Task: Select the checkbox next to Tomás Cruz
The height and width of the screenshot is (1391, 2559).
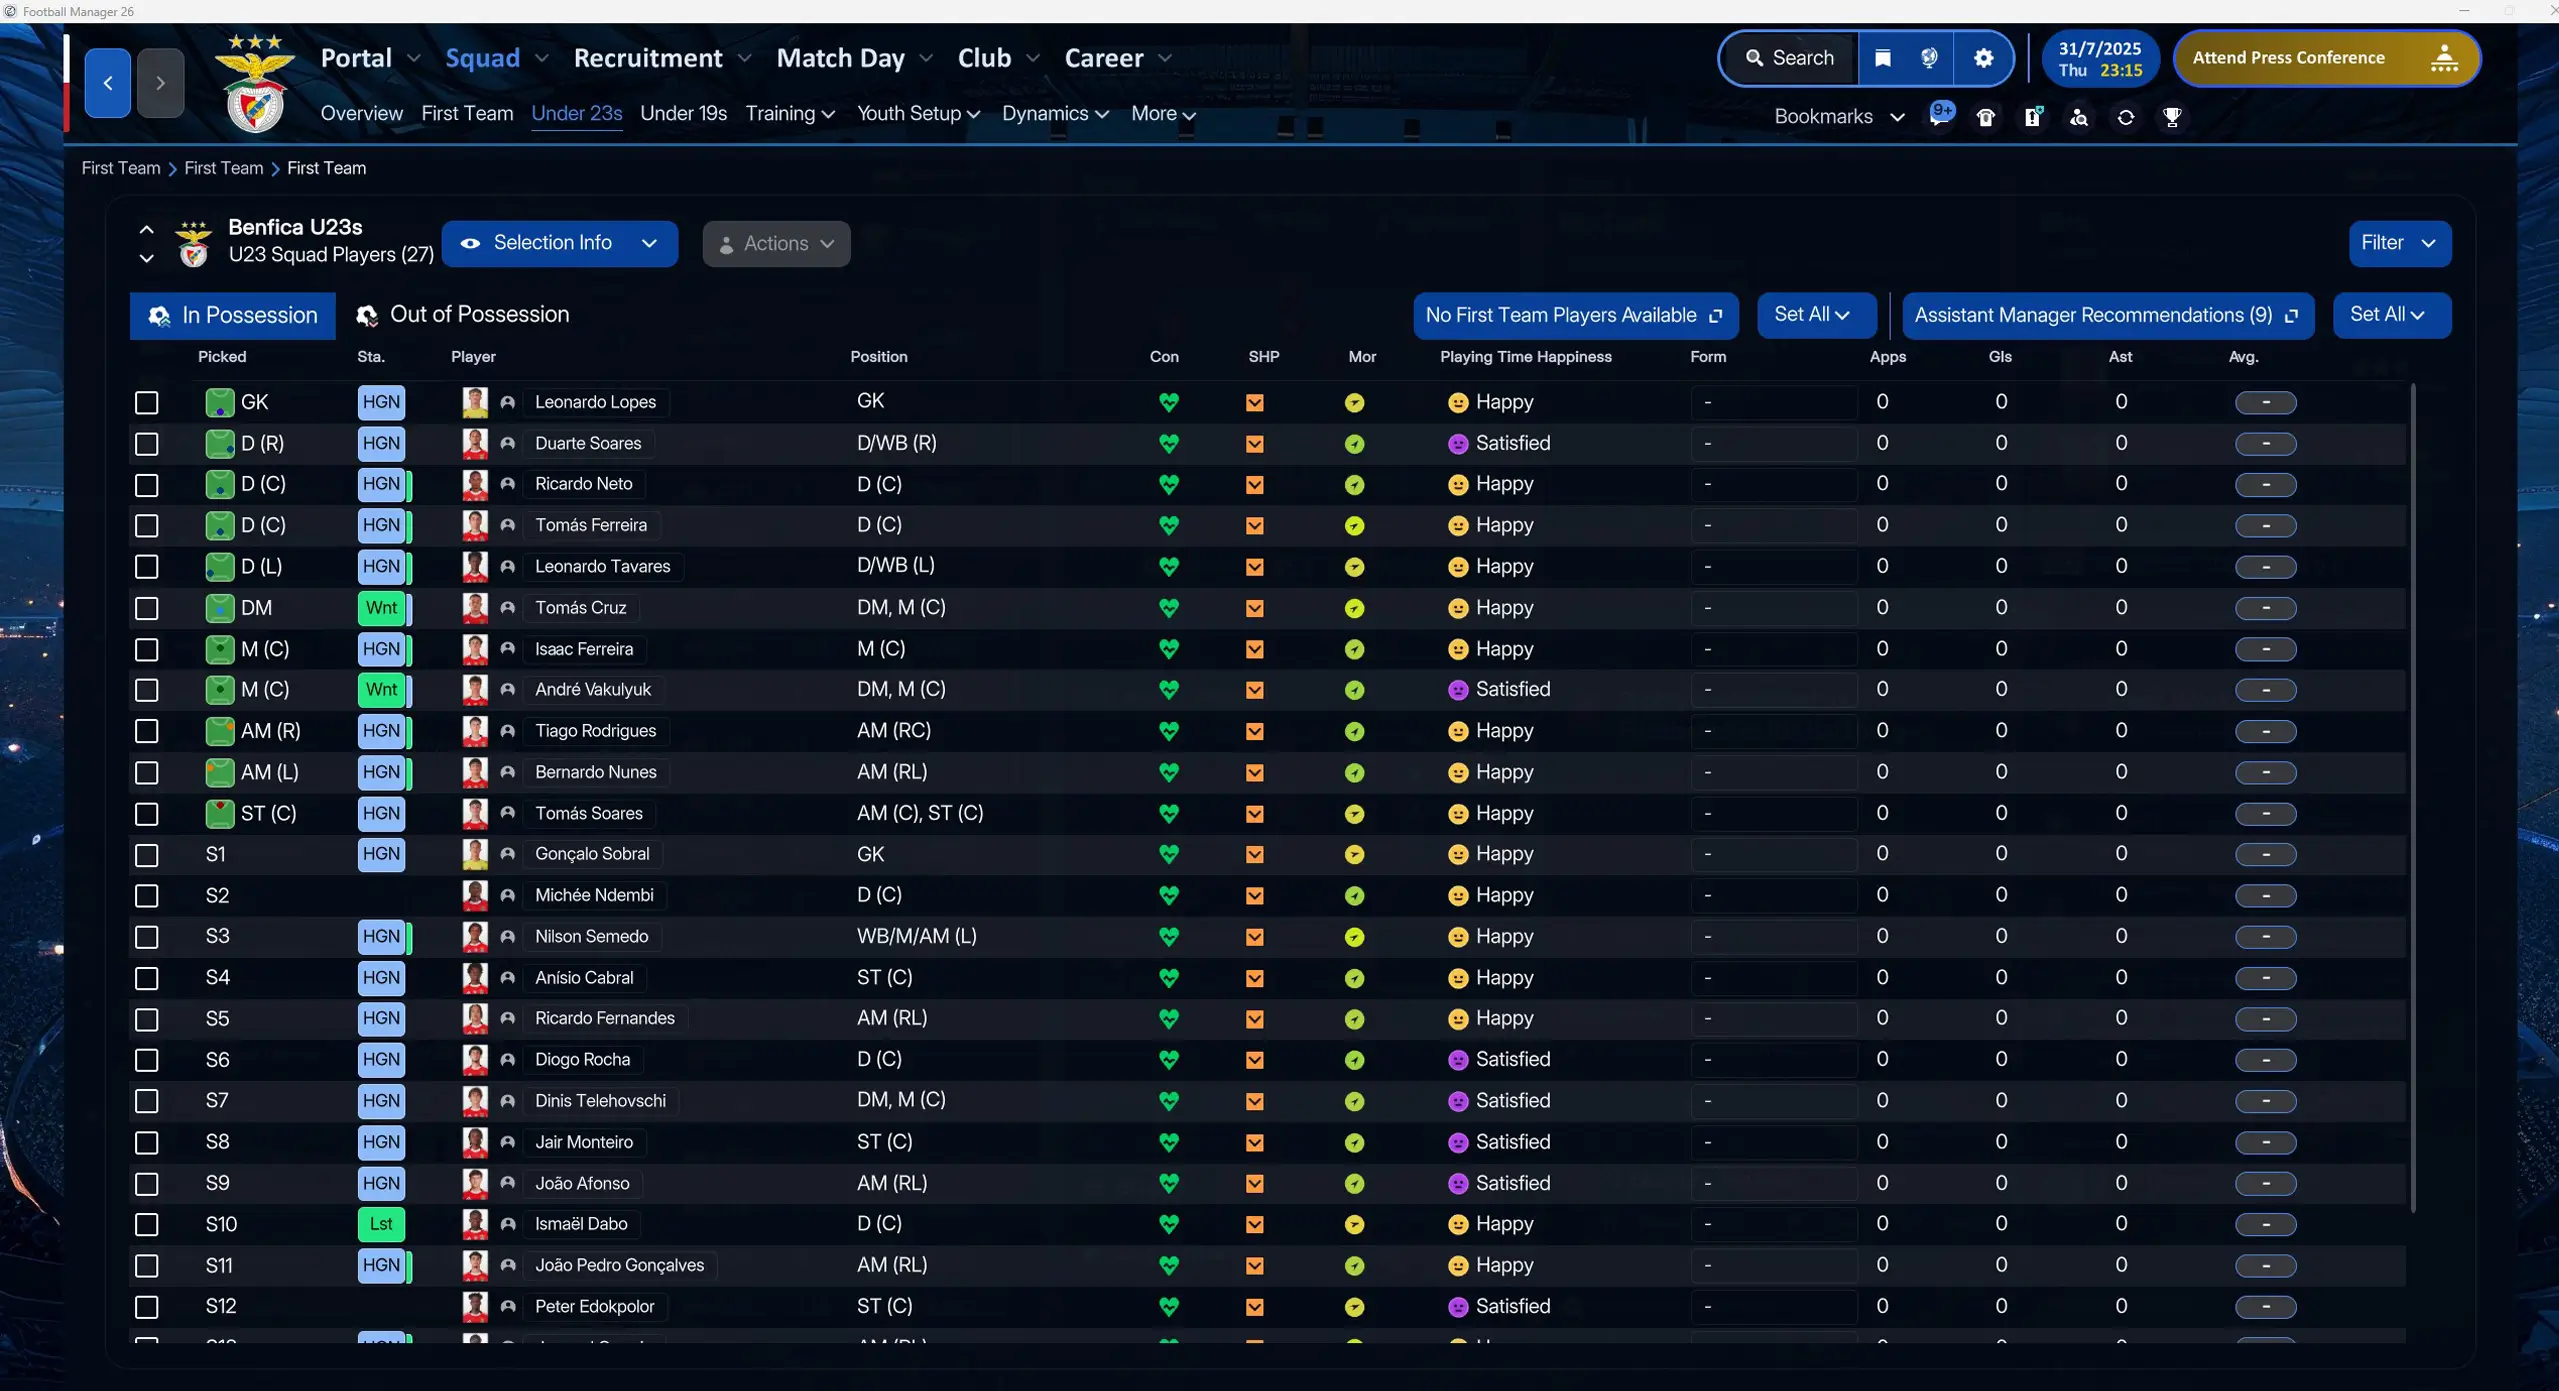Action: (x=147, y=608)
